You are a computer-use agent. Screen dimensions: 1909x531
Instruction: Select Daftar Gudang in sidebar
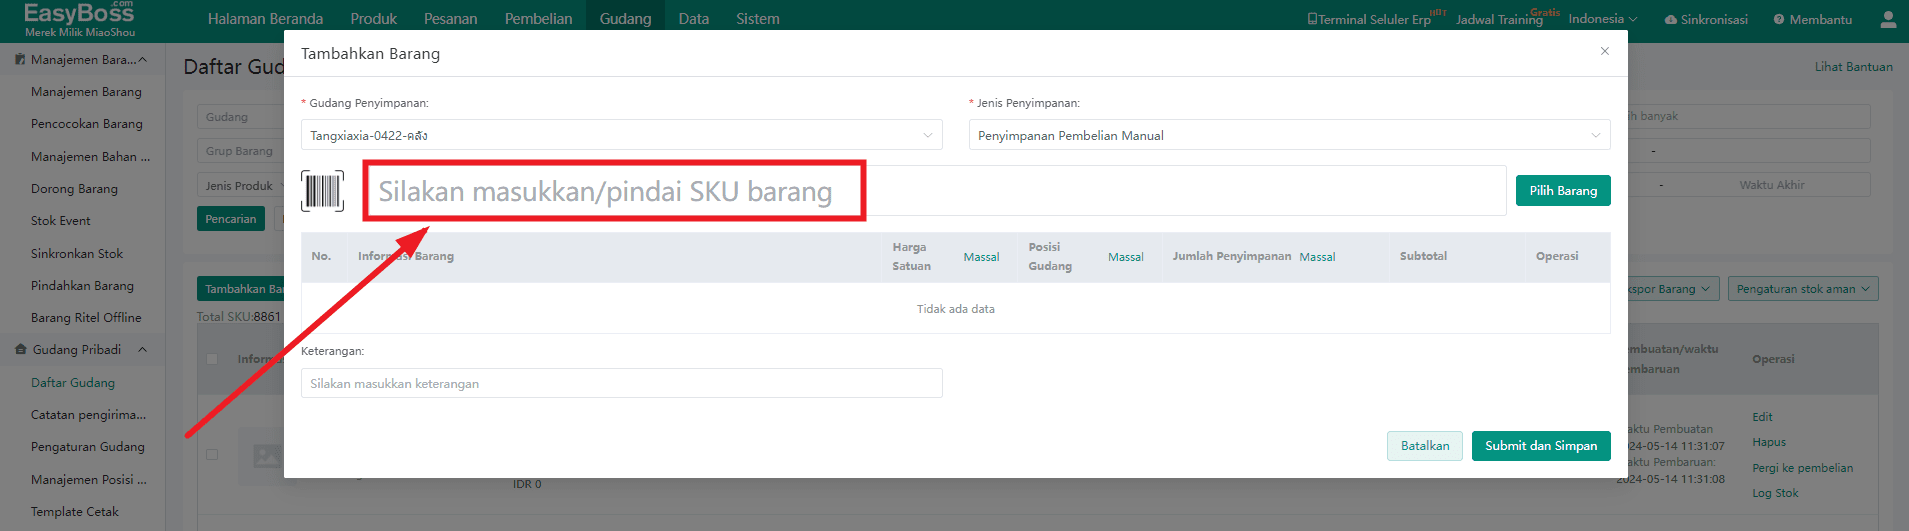point(72,383)
